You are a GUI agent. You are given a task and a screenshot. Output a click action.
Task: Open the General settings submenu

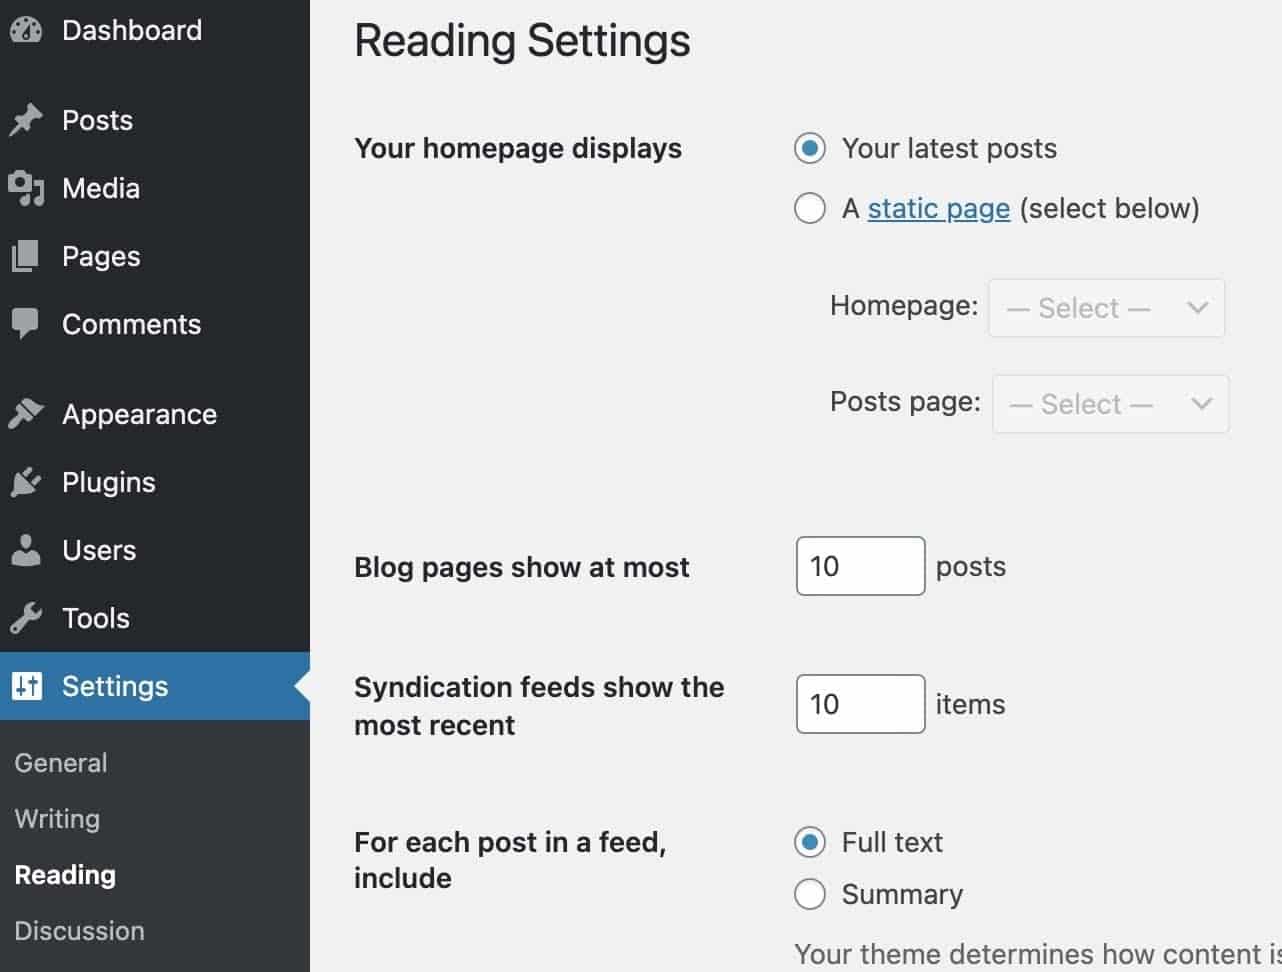click(x=61, y=763)
